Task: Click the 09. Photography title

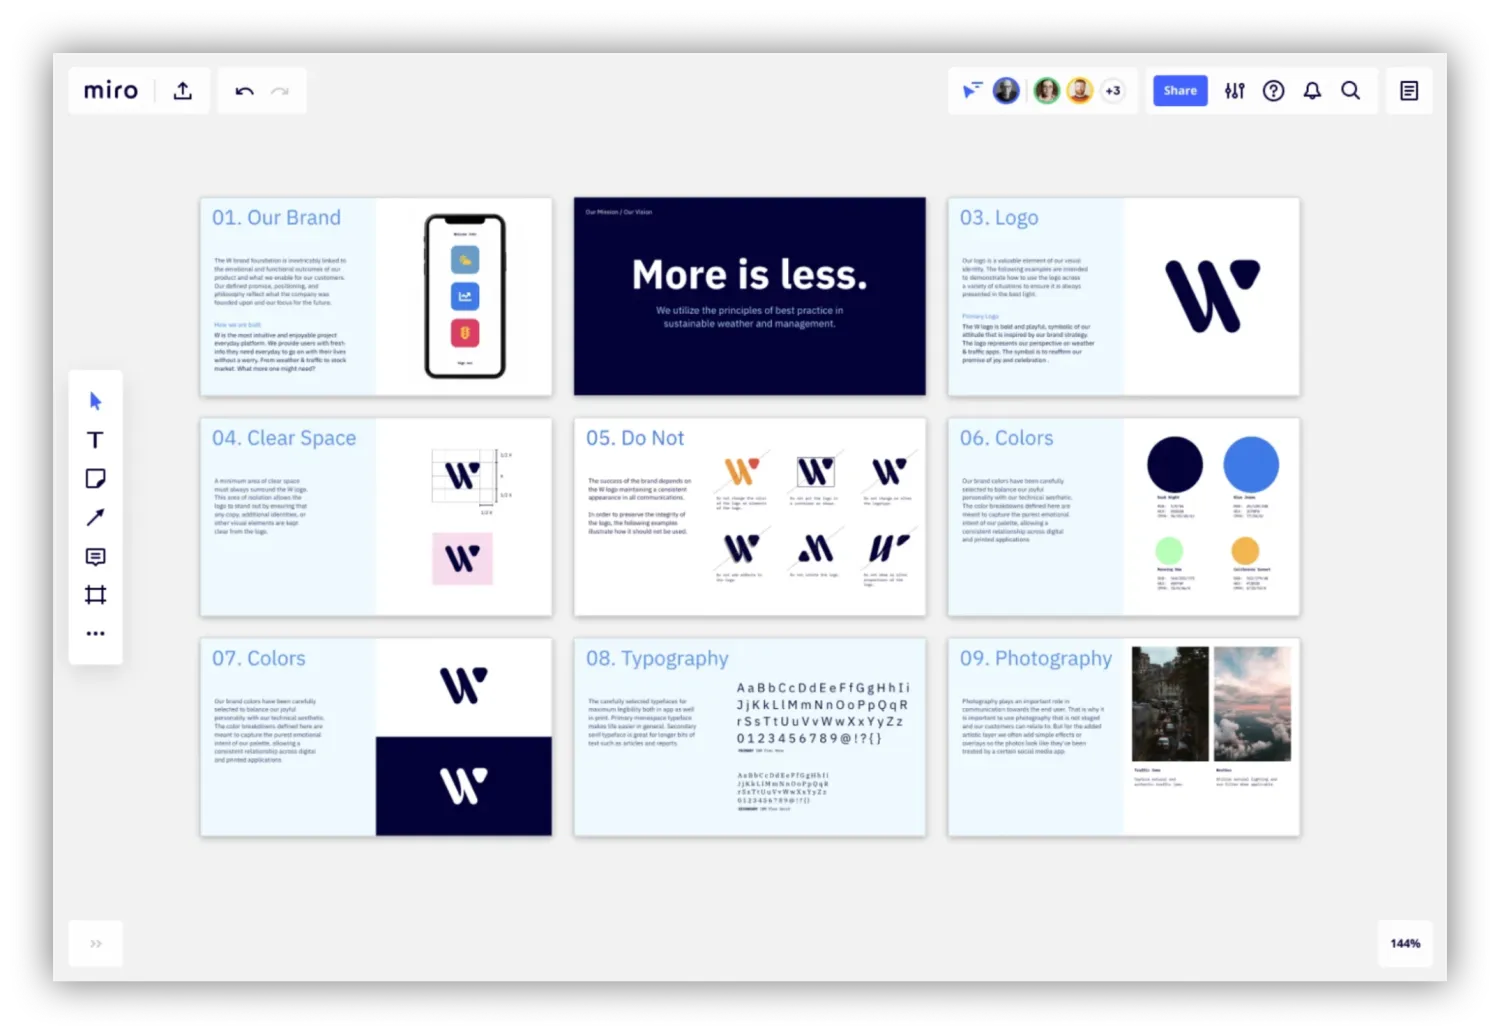Action: pyautogui.click(x=1036, y=658)
